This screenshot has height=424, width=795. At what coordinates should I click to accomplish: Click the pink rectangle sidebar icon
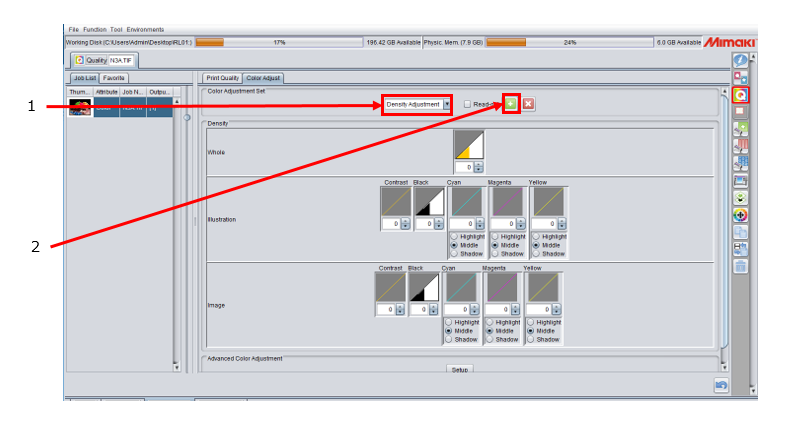pyautogui.click(x=740, y=112)
